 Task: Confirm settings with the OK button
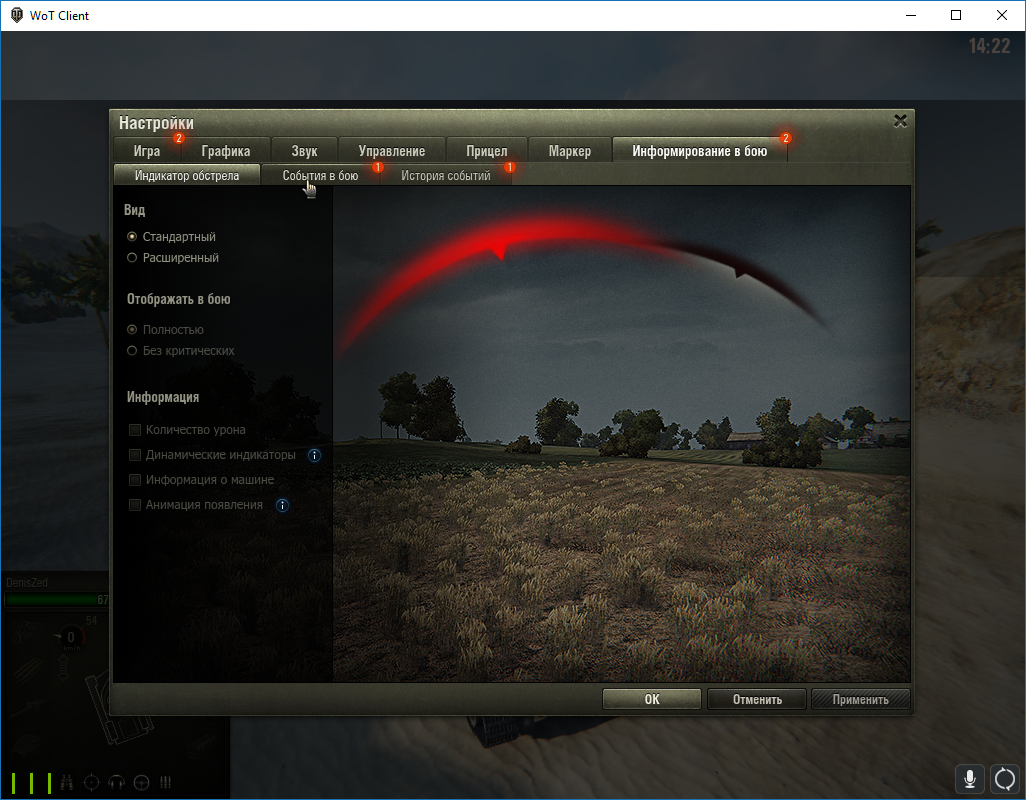[x=652, y=699]
